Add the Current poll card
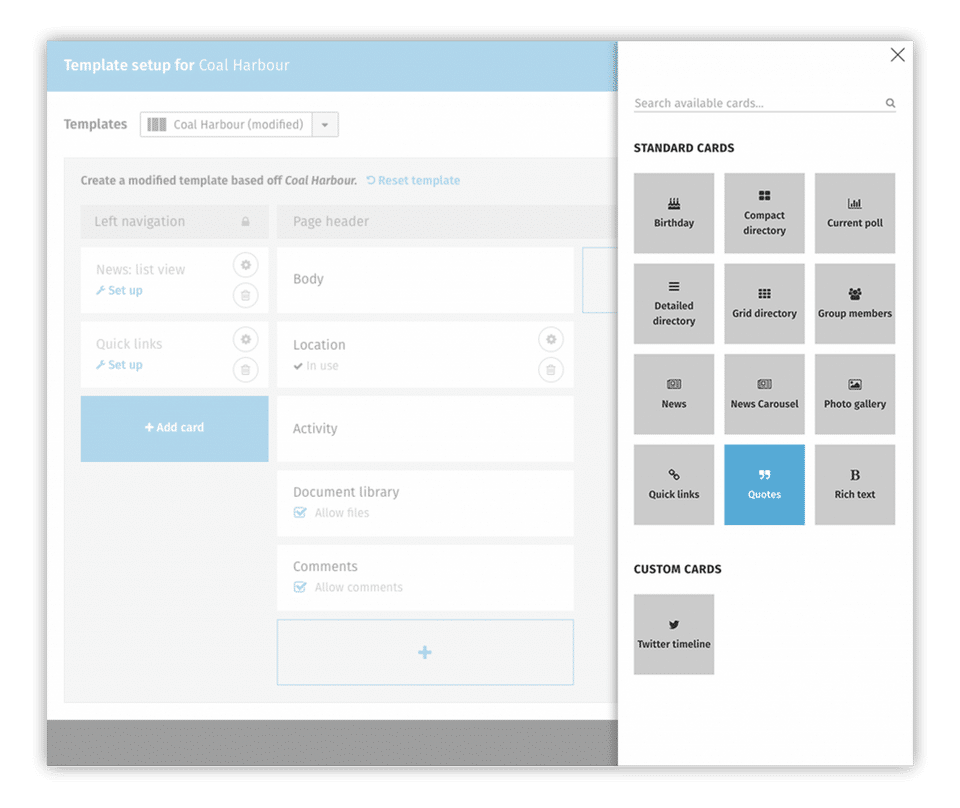960x808 pixels. pyautogui.click(x=855, y=213)
